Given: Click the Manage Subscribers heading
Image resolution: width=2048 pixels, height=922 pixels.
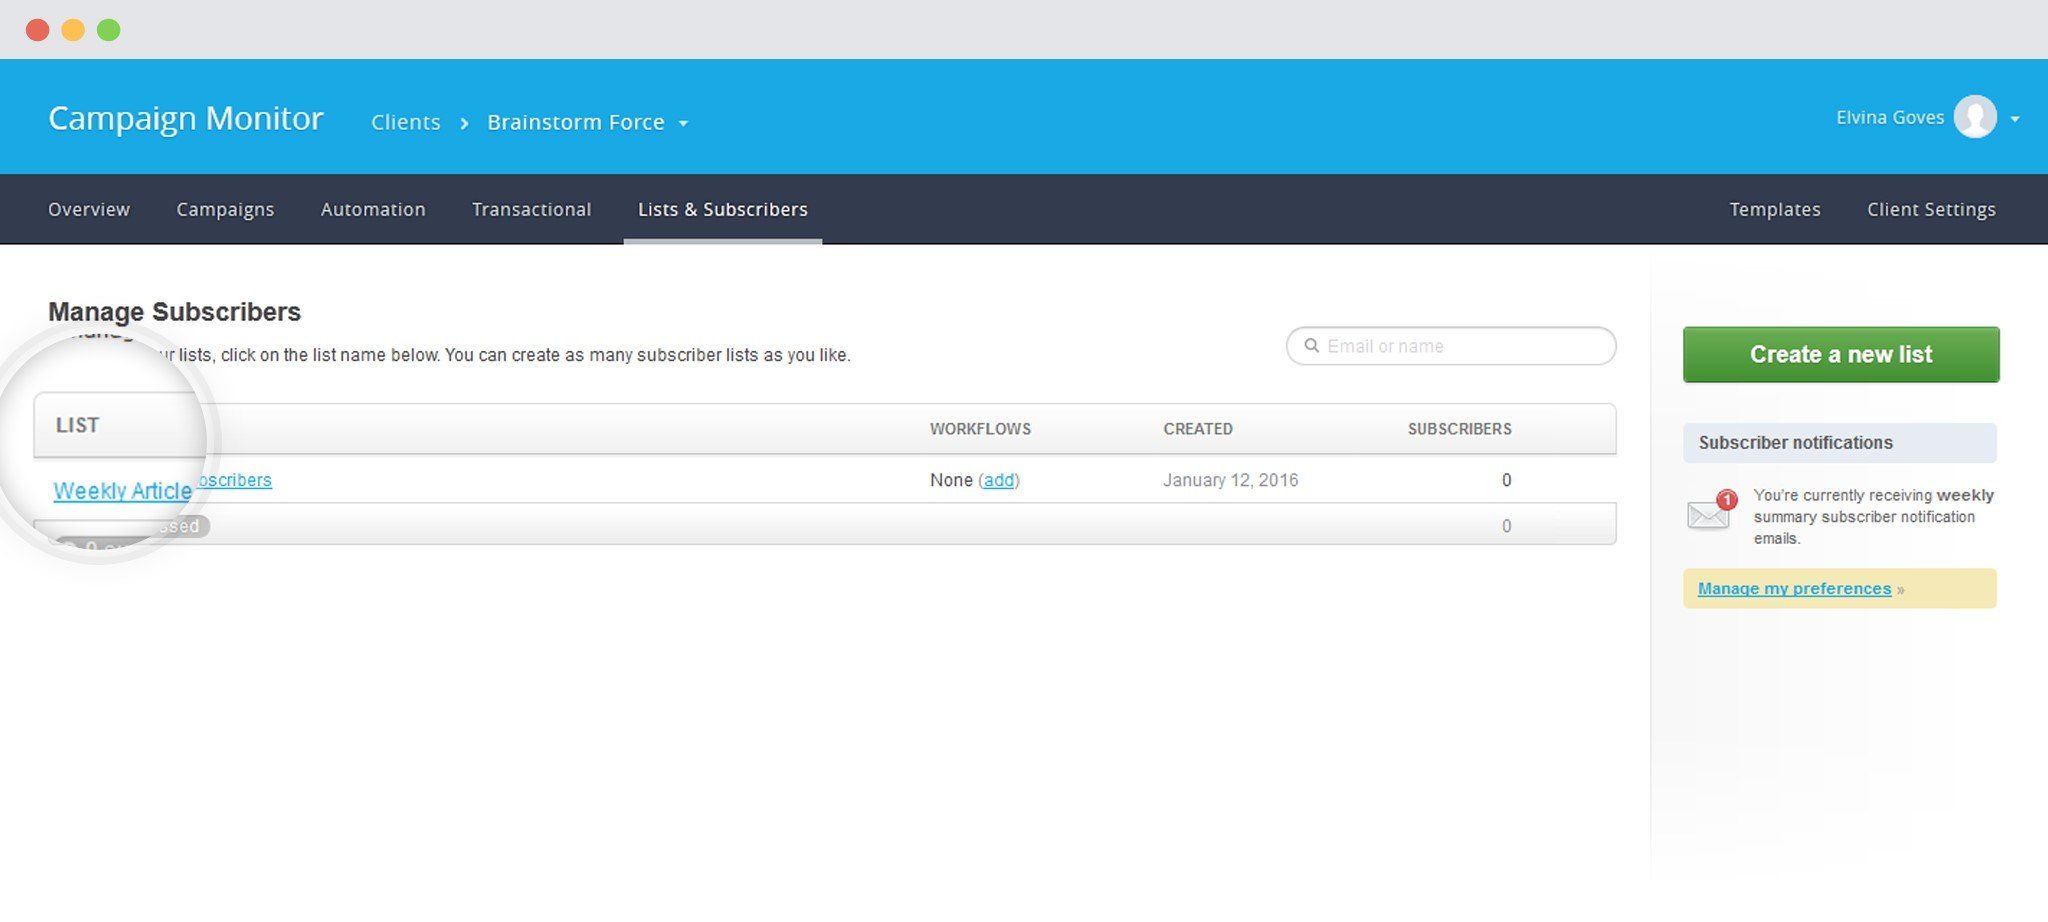Looking at the screenshot, I should click(x=174, y=312).
